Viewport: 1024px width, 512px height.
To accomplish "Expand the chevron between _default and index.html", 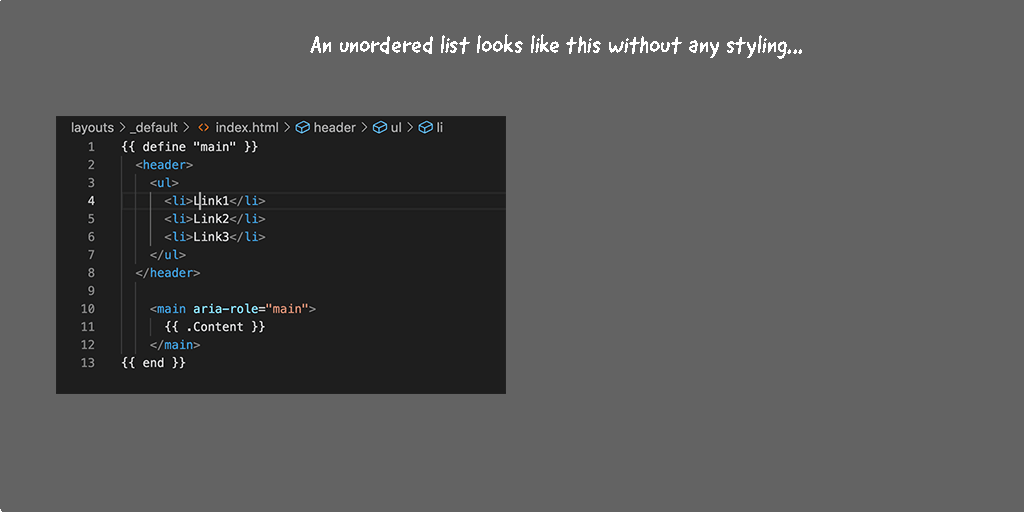I will (x=186, y=128).
